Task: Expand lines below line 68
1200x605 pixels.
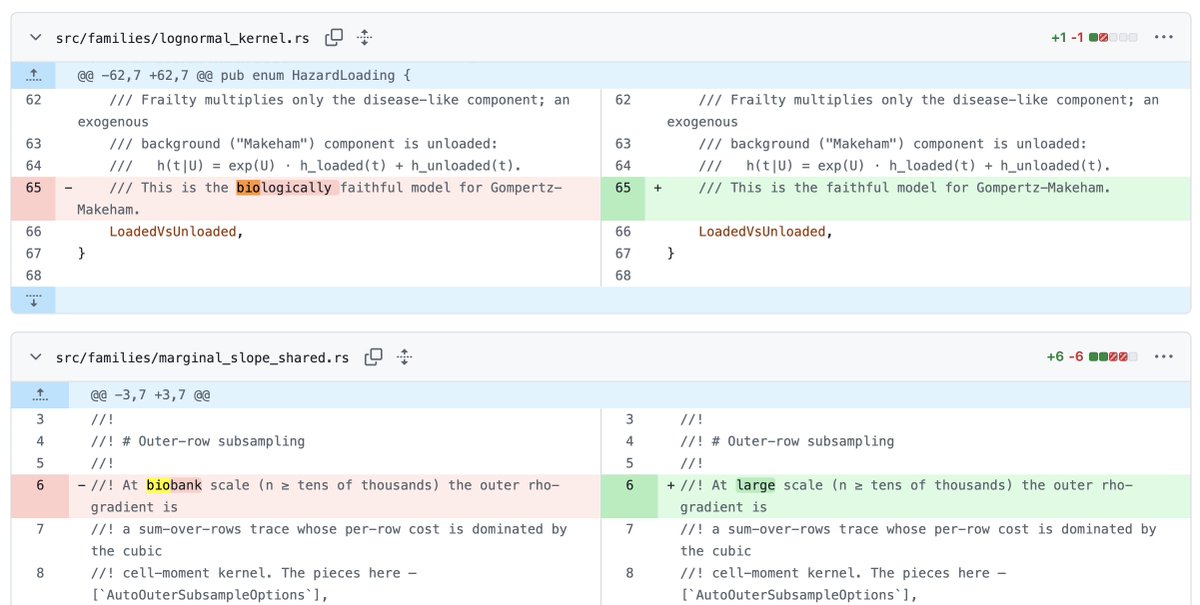Action: click(33, 300)
